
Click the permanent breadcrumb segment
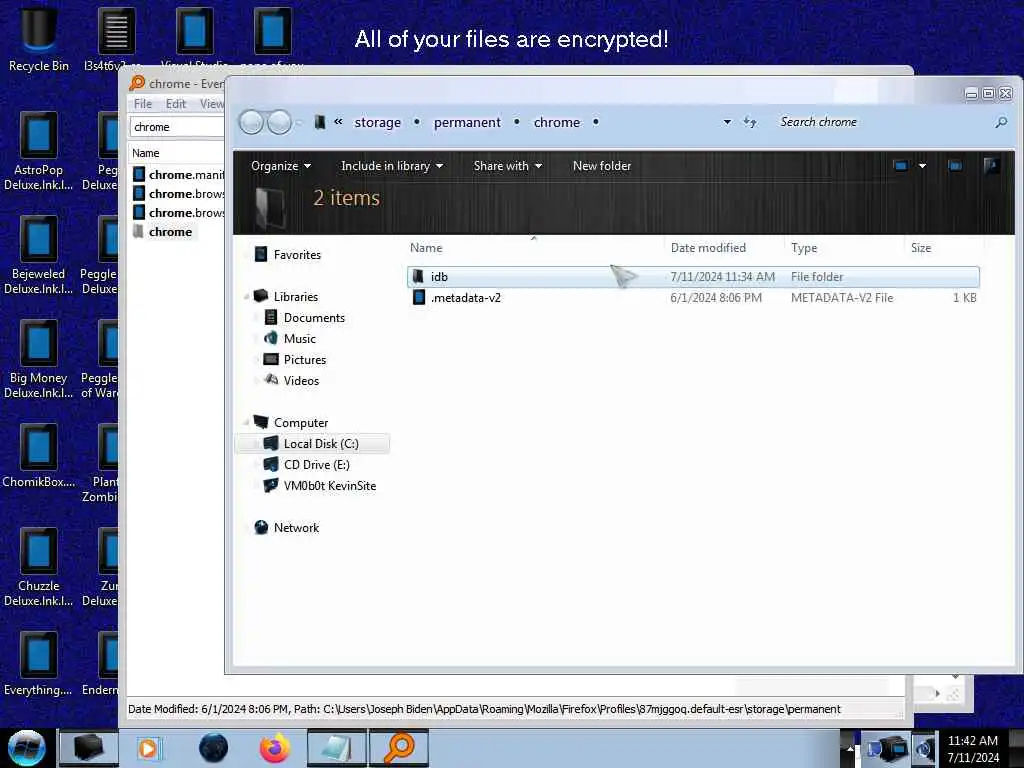coord(467,122)
